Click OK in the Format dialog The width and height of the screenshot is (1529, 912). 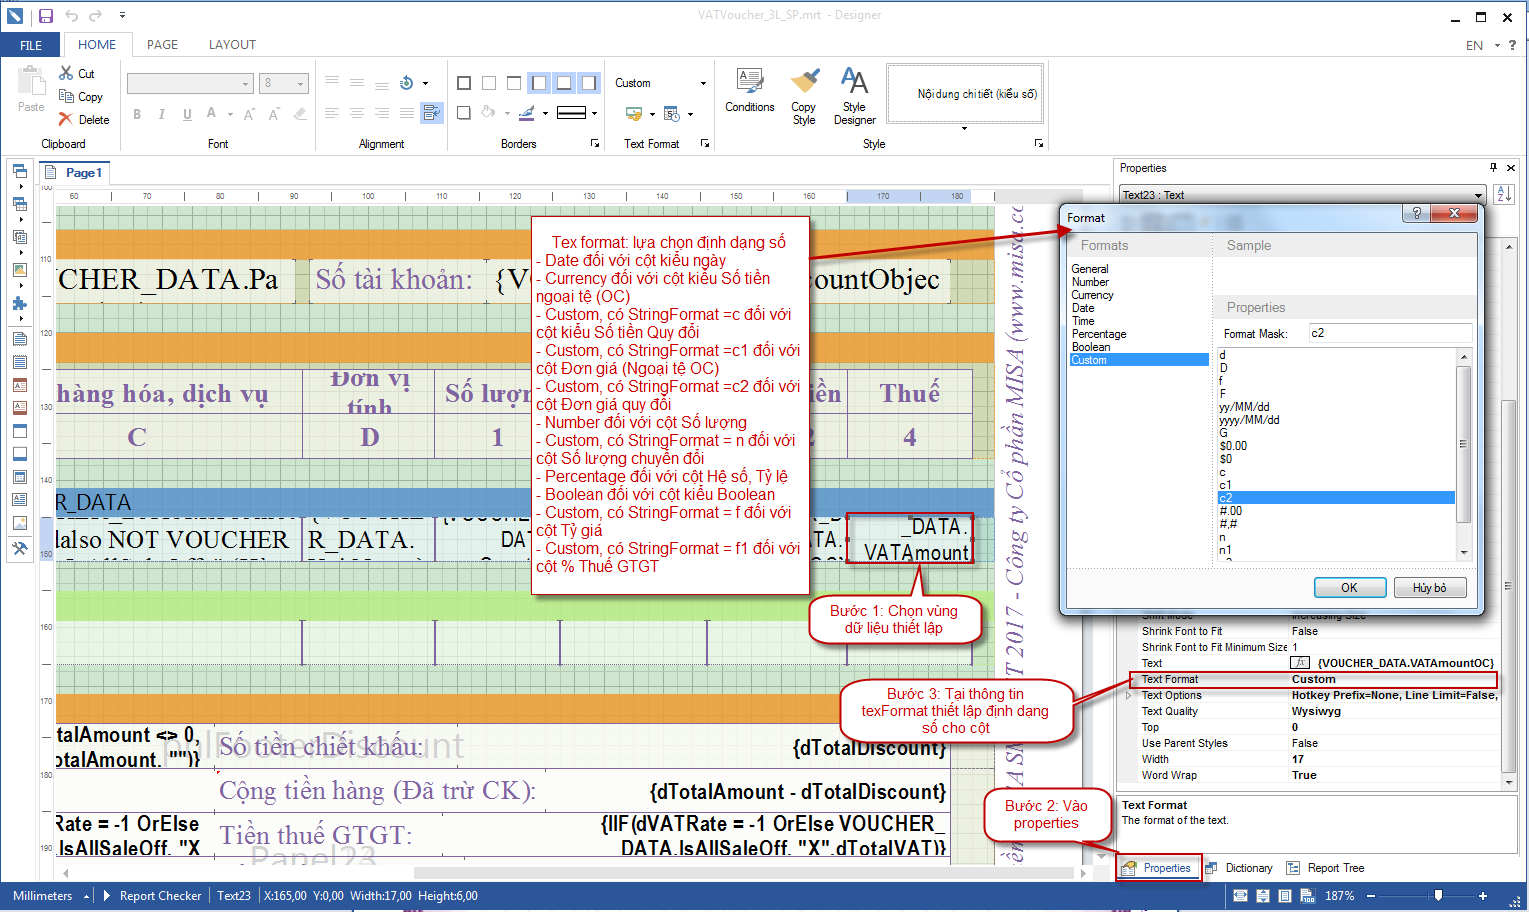point(1349,588)
